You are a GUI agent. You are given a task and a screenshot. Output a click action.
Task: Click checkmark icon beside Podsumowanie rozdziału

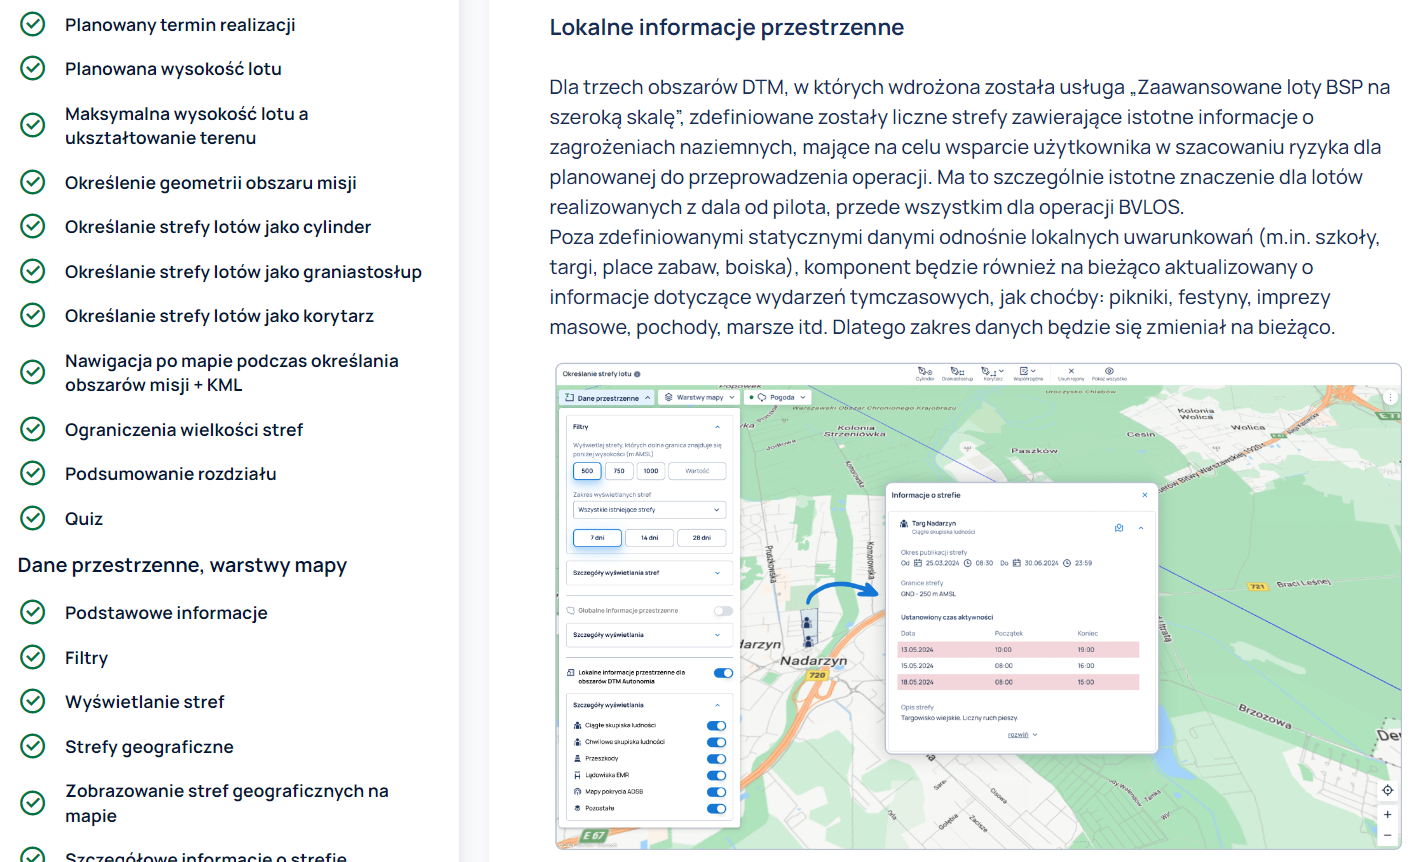[x=33, y=473]
